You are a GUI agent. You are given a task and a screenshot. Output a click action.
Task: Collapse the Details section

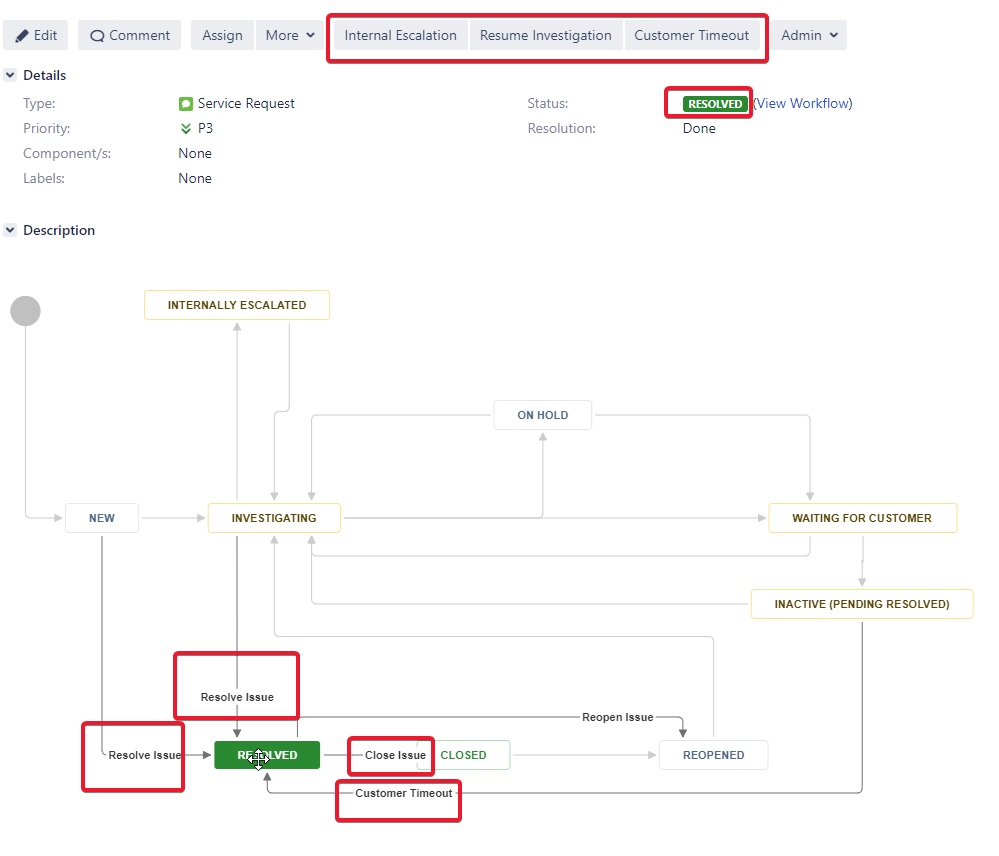pos(10,75)
